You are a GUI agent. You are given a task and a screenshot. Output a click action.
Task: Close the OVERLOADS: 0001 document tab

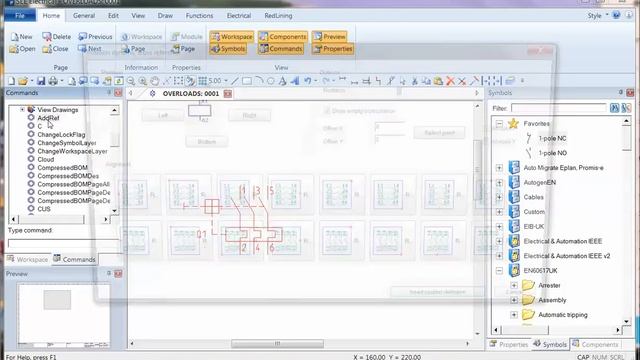point(228,93)
